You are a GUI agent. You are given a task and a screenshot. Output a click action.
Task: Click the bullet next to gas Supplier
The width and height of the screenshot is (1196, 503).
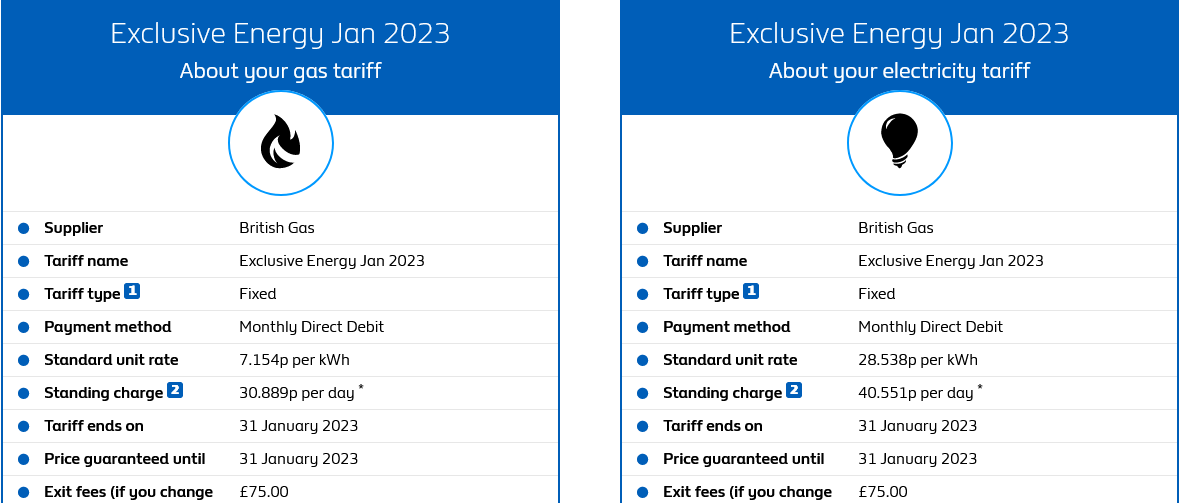pyautogui.click(x=23, y=228)
